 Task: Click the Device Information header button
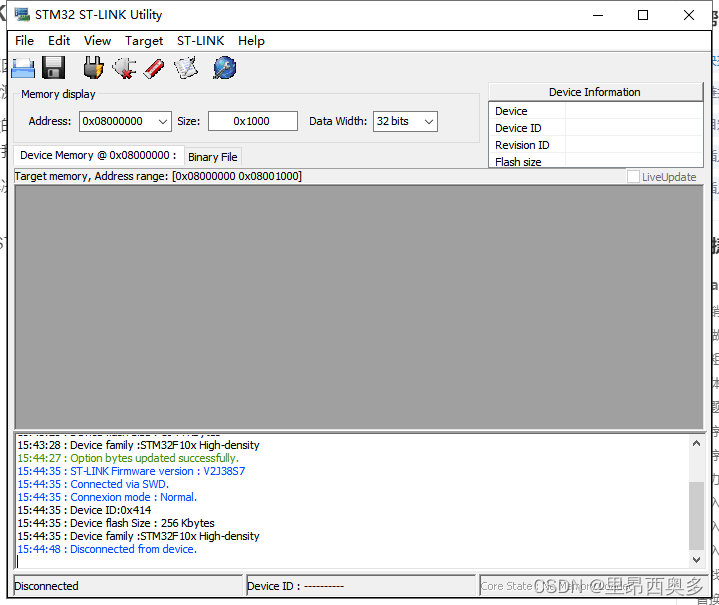pos(595,92)
